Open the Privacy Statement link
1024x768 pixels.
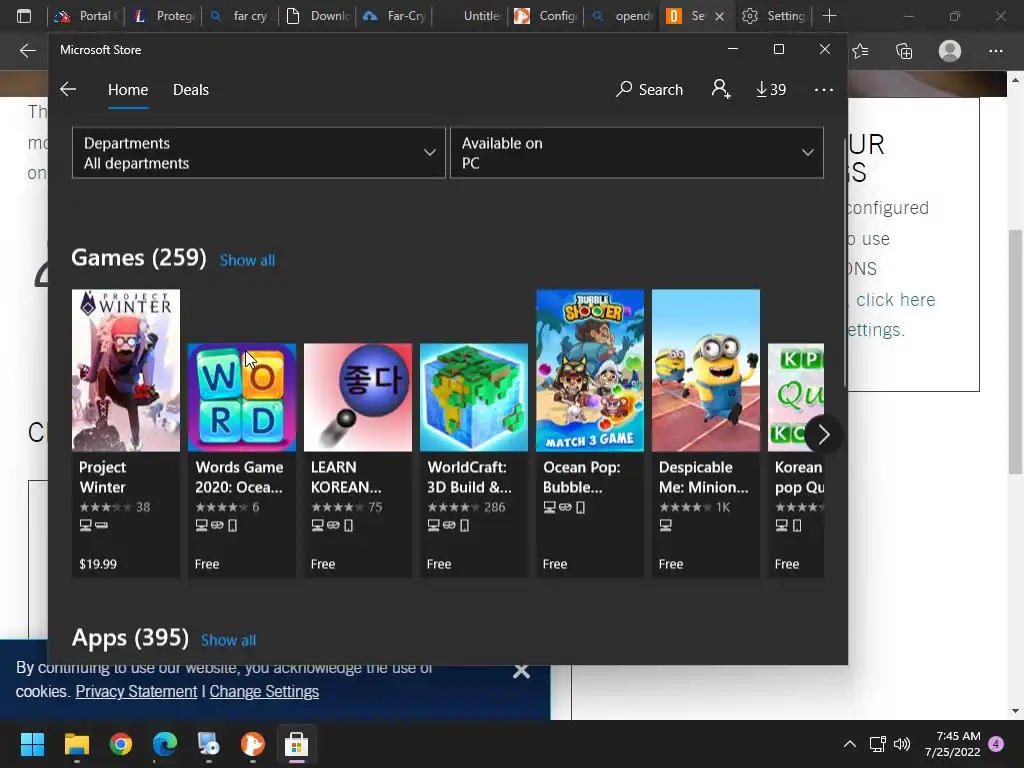click(136, 692)
